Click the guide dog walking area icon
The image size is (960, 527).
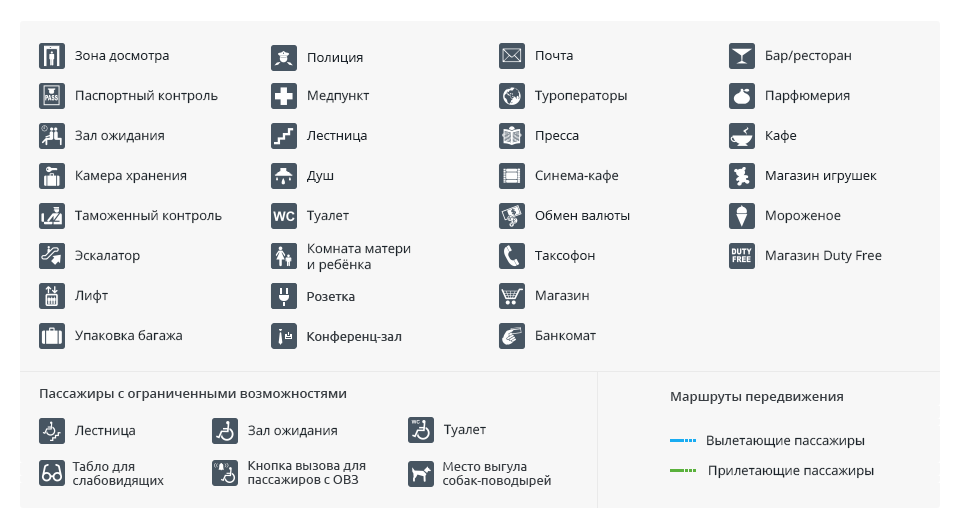tap(421, 473)
